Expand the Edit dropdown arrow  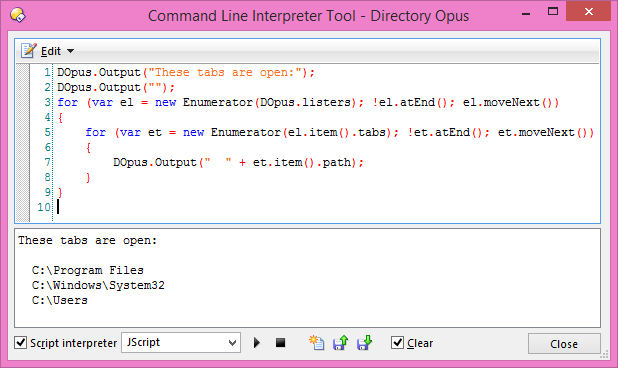pos(71,51)
